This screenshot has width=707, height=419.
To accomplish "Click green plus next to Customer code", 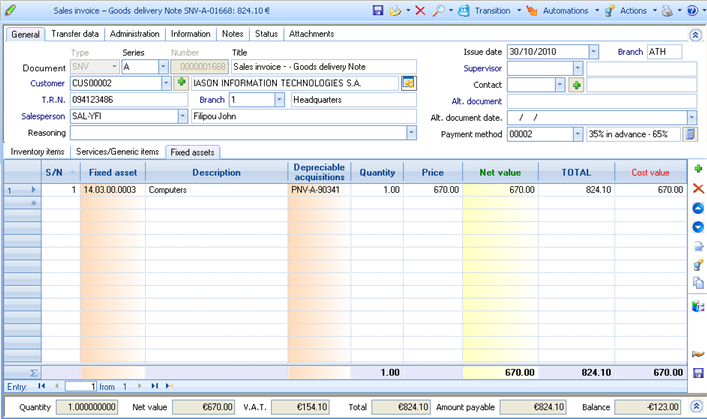I will click(x=181, y=83).
